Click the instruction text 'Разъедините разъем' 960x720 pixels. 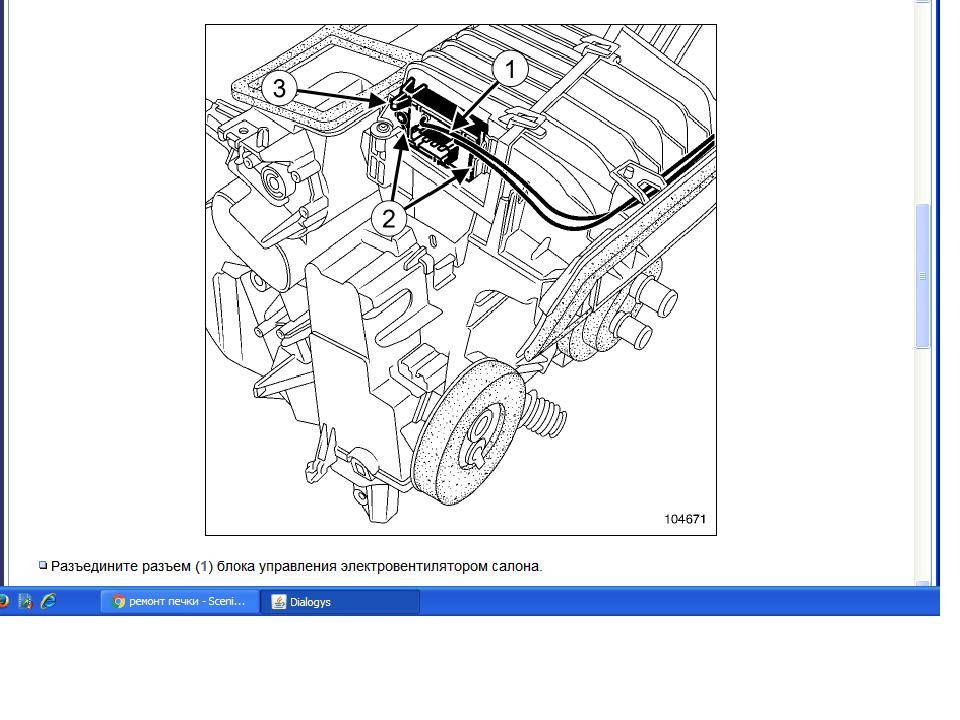[x=121, y=566]
